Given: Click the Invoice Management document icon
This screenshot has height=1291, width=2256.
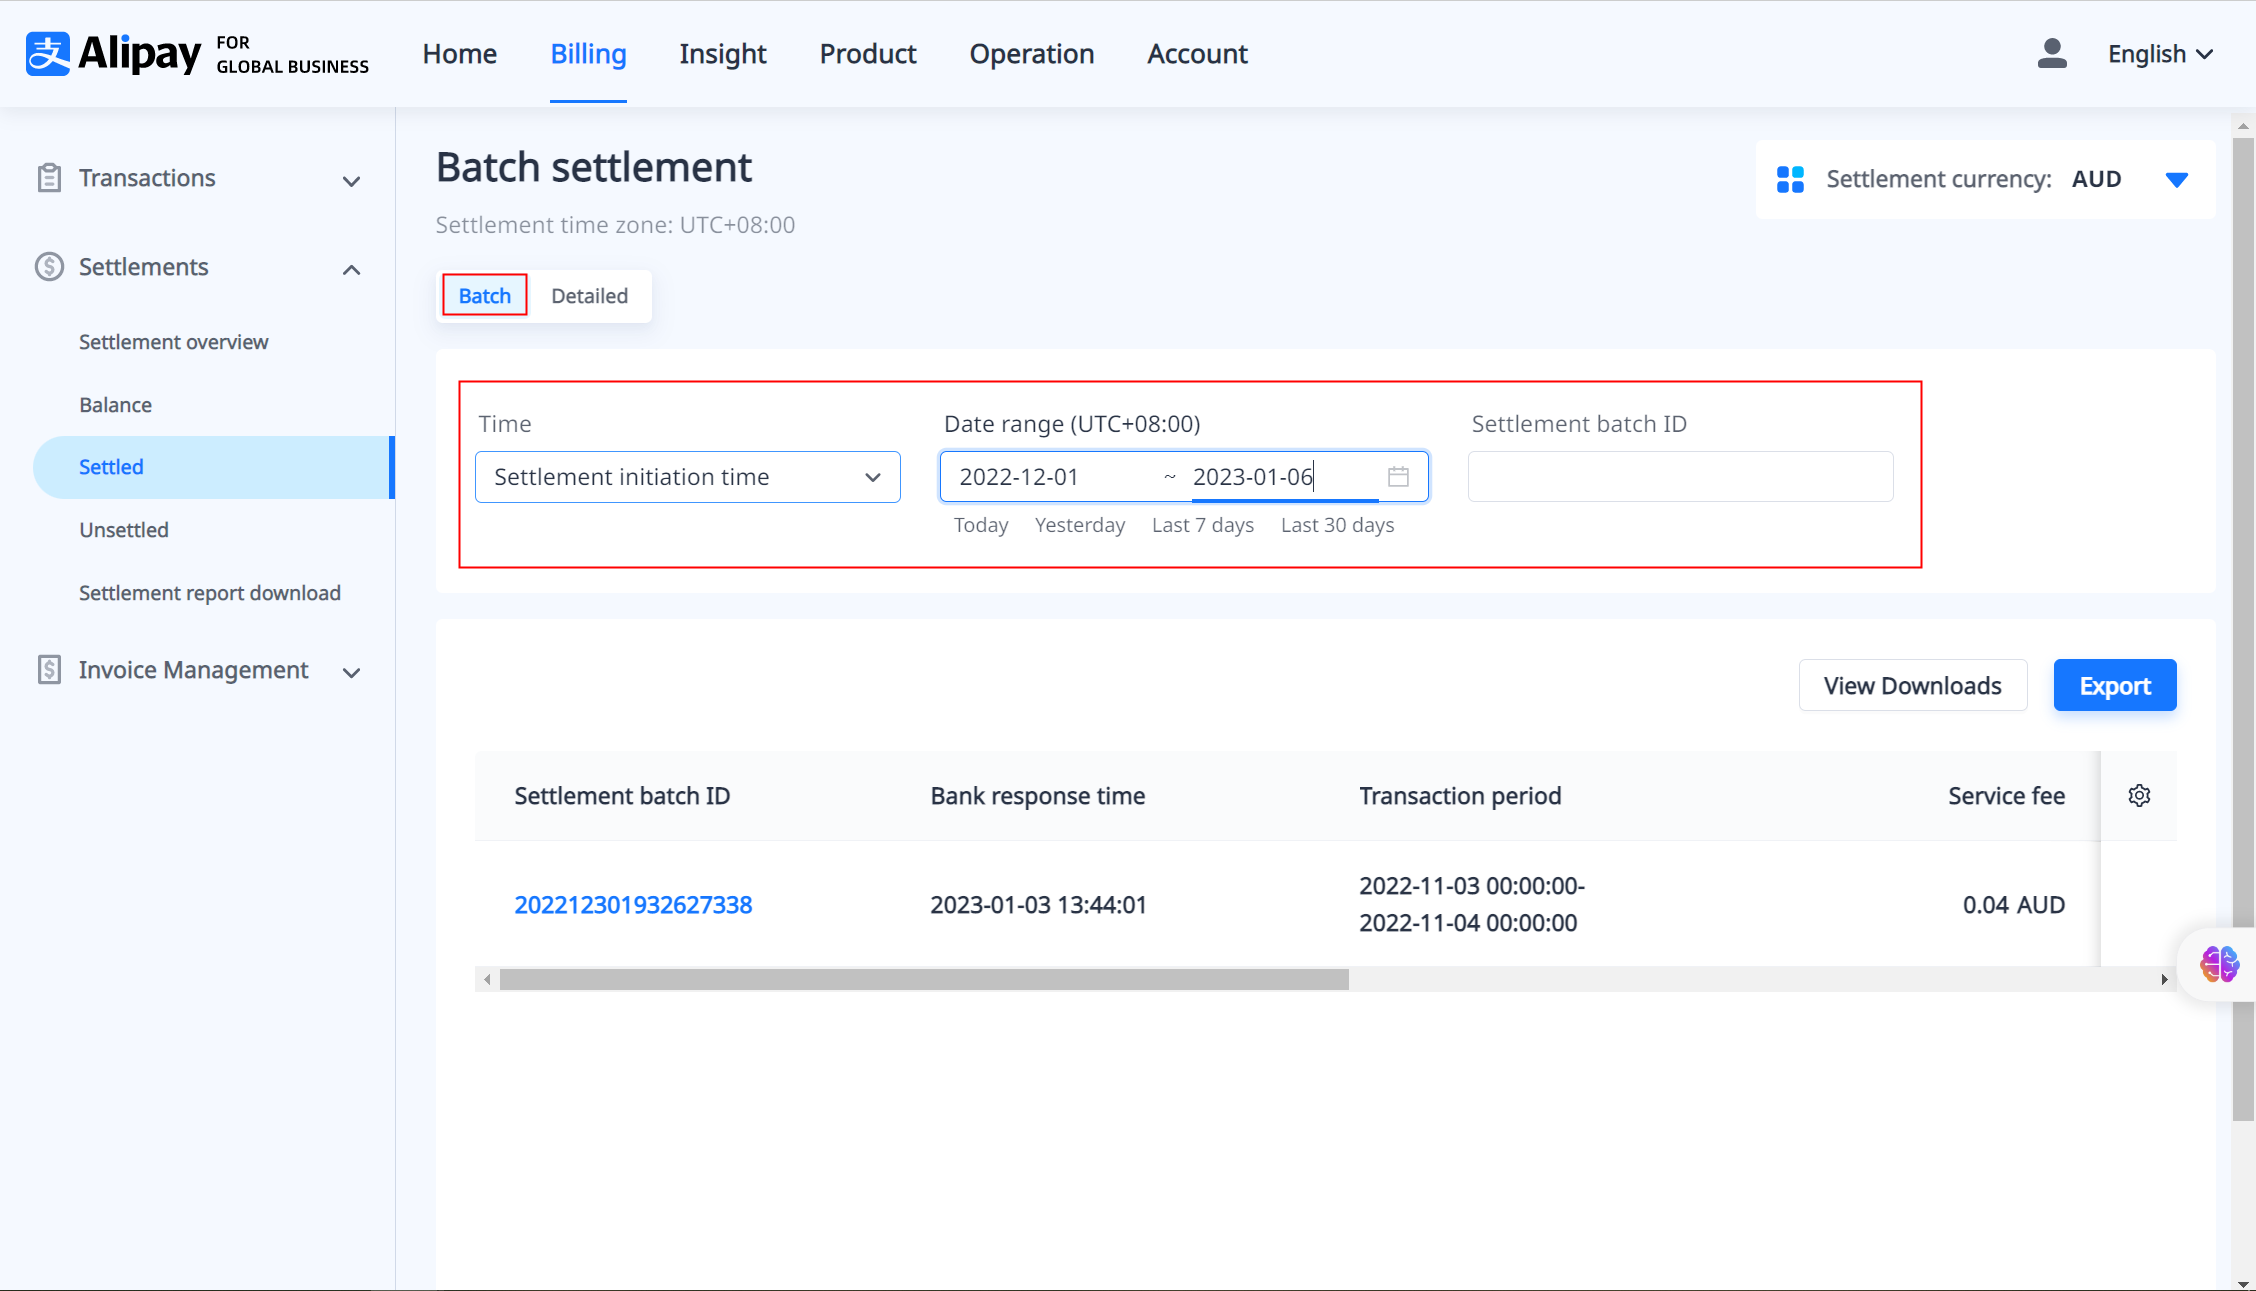Looking at the screenshot, I should pyautogui.click(x=49, y=670).
